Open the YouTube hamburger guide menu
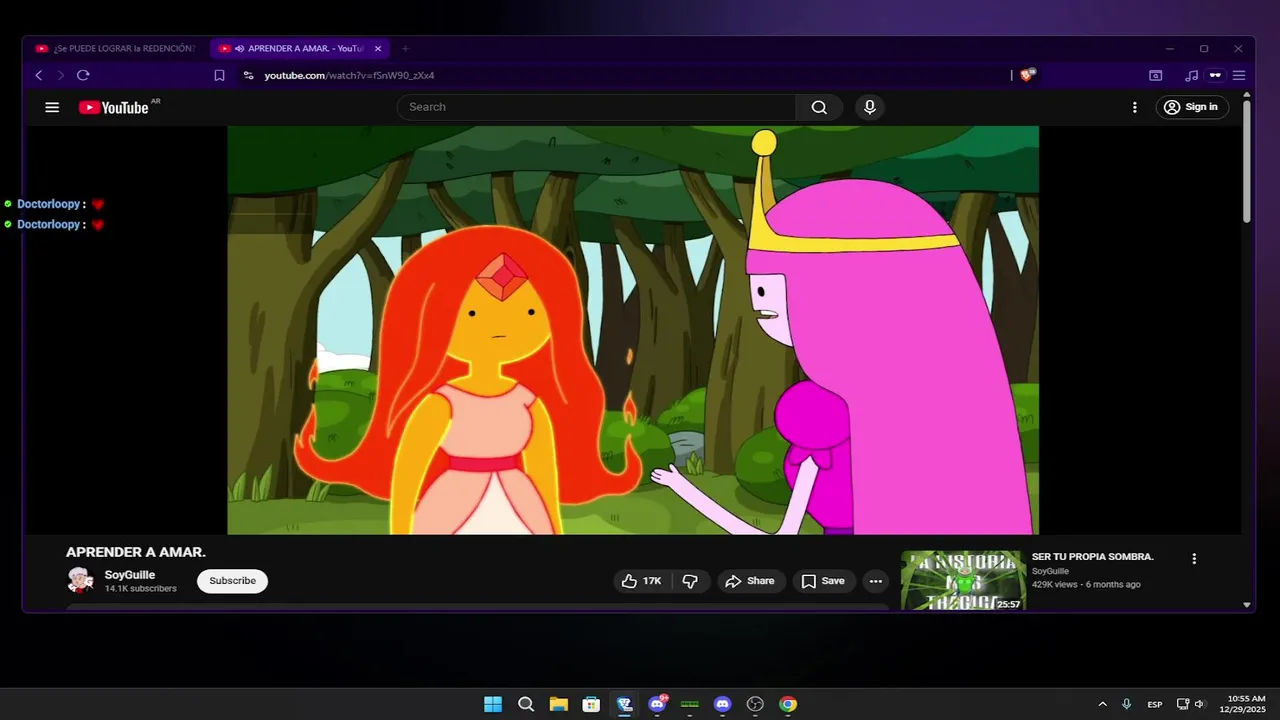Screen dimensions: 1280x720 pos(52,107)
